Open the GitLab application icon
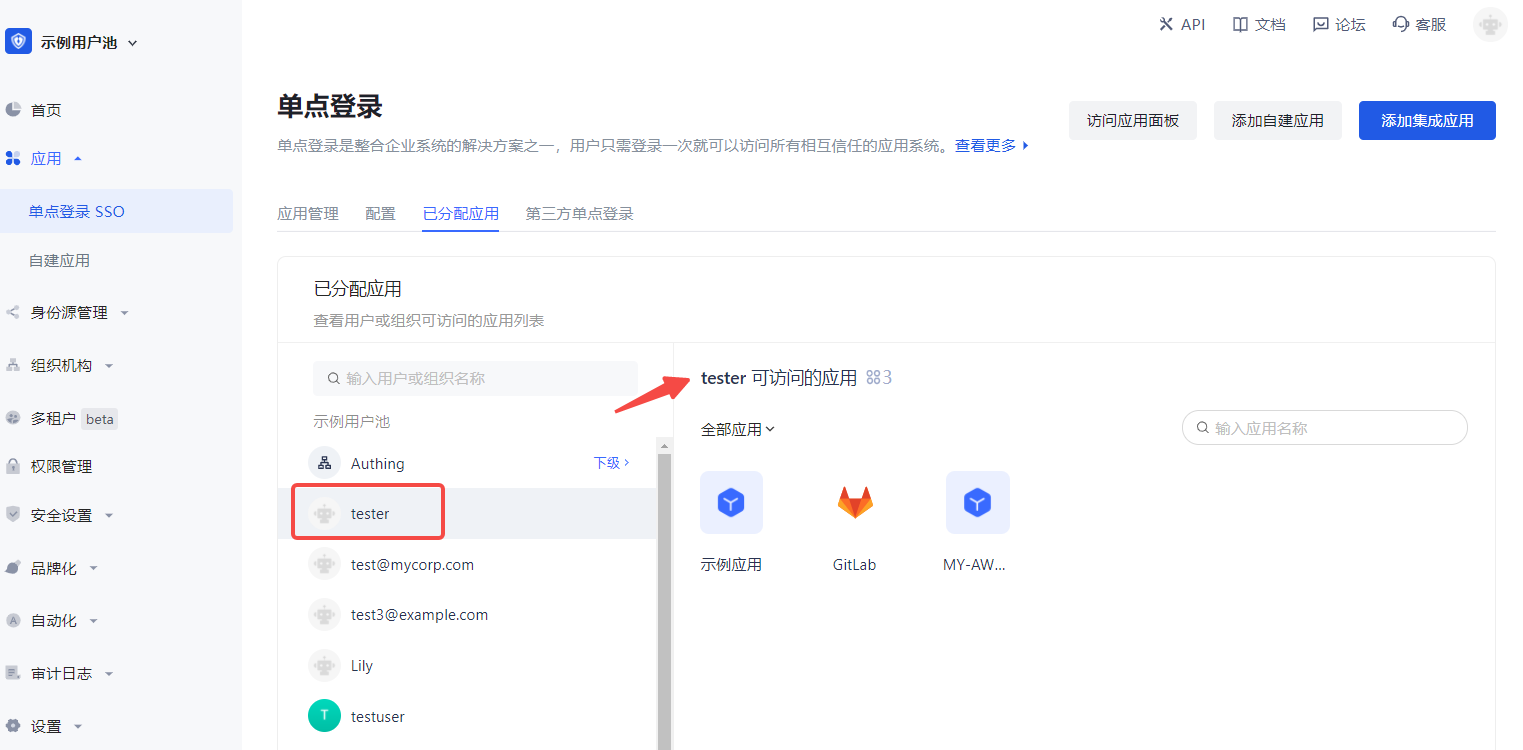Screen dimensions: 1523x750 [854, 502]
